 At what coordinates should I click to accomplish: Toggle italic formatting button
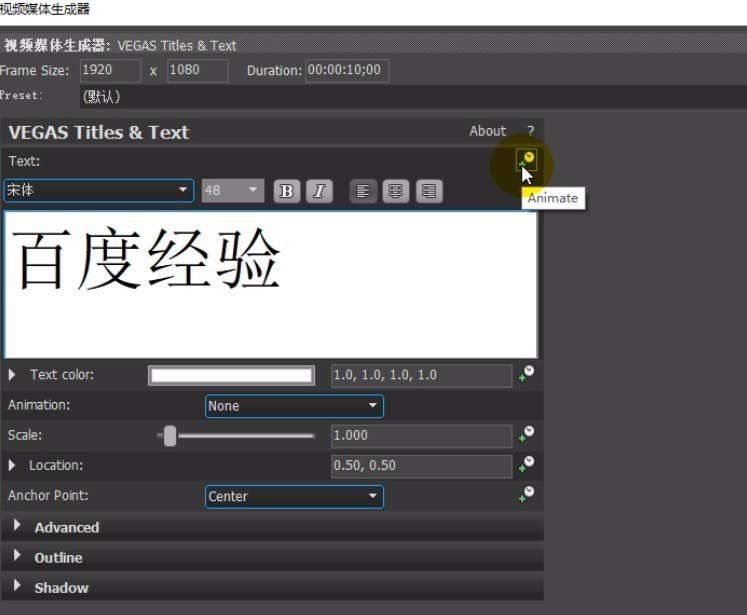coord(319,191)
